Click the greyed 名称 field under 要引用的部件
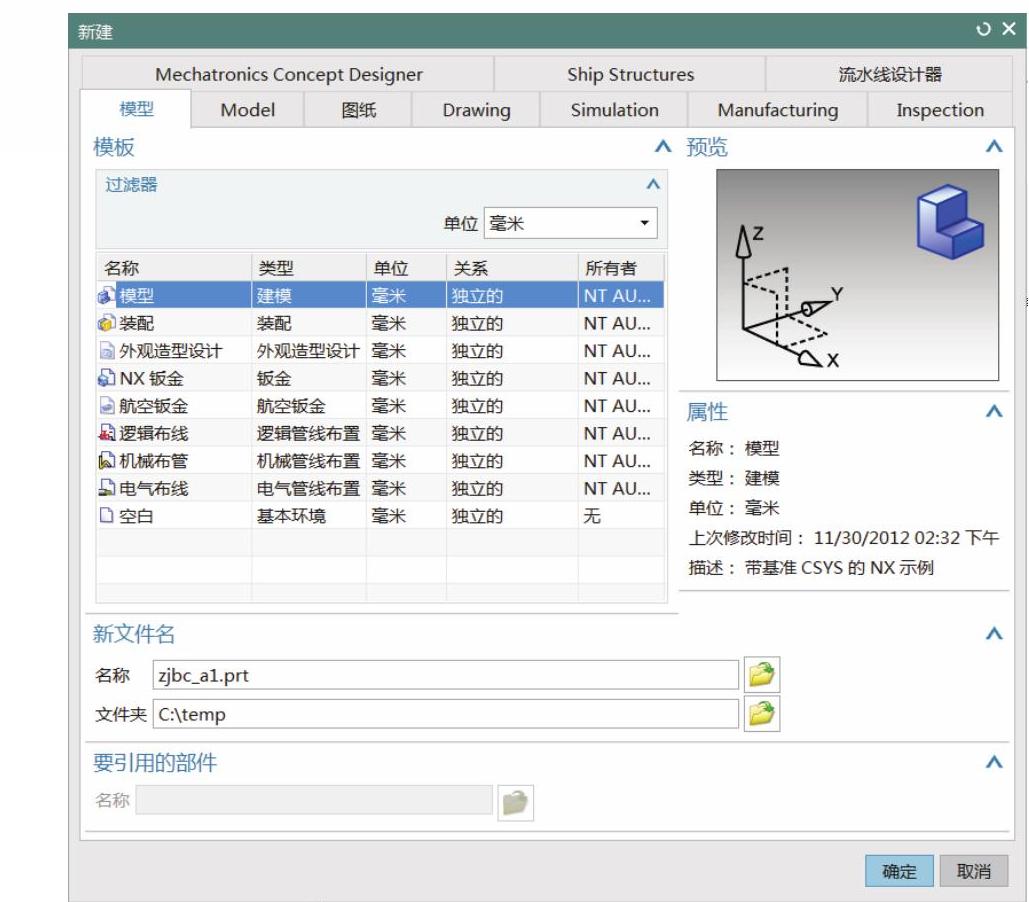The height and width of the screenshot is (902, 1029). point(314,800)
